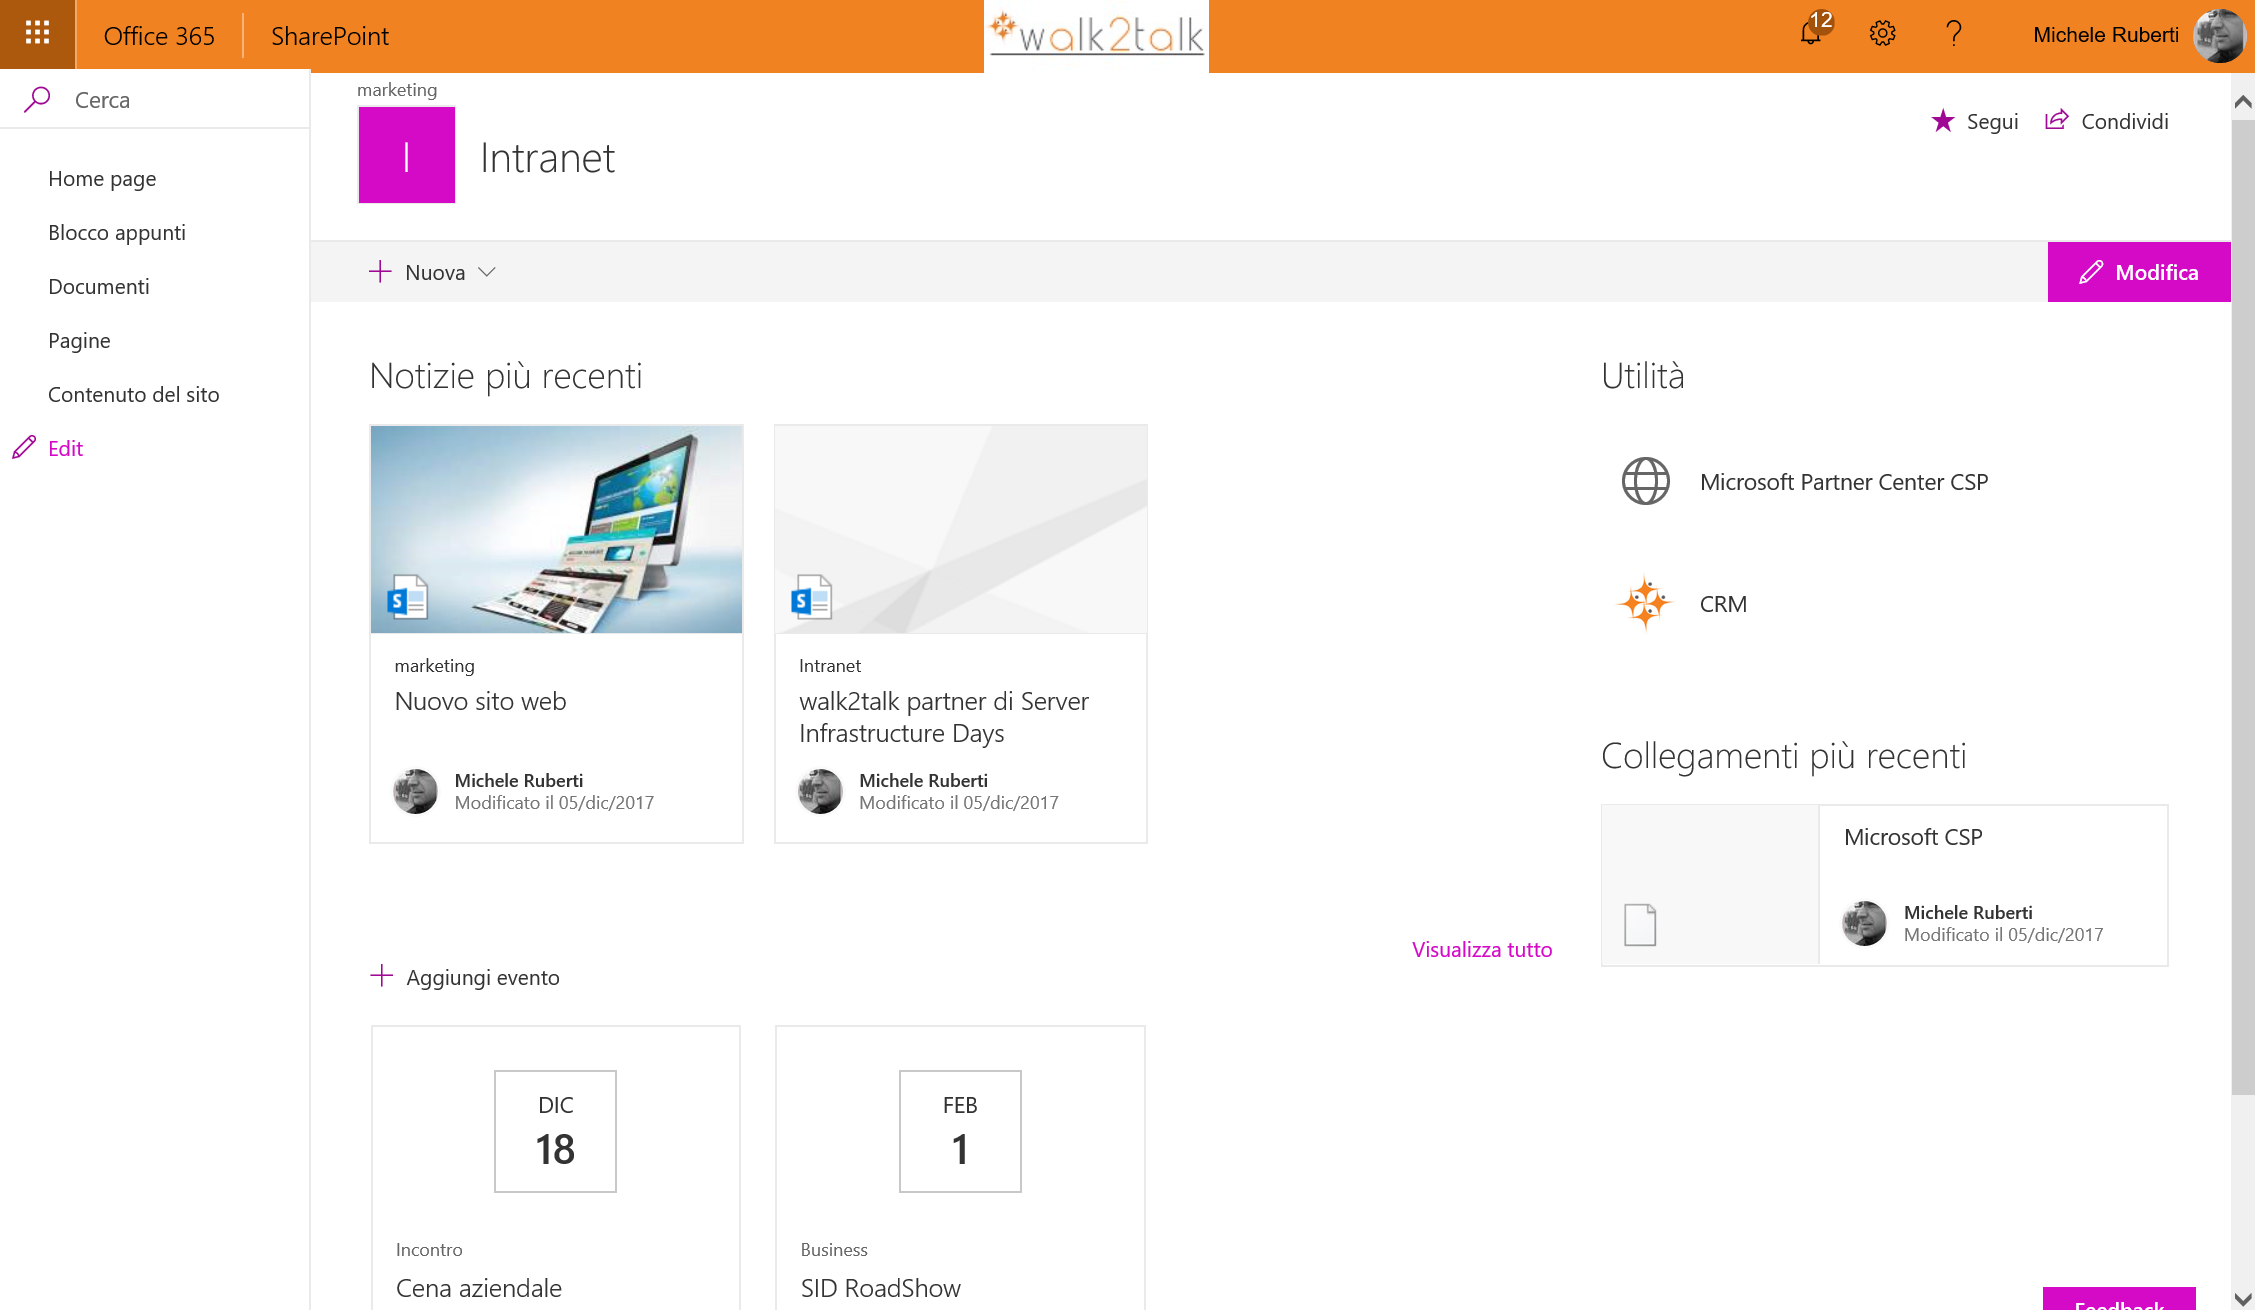The height and width of the screenshot is (1310, 2255).
Task: Open Blocco appunti in left navigation
Action: [x=117, y=232]
